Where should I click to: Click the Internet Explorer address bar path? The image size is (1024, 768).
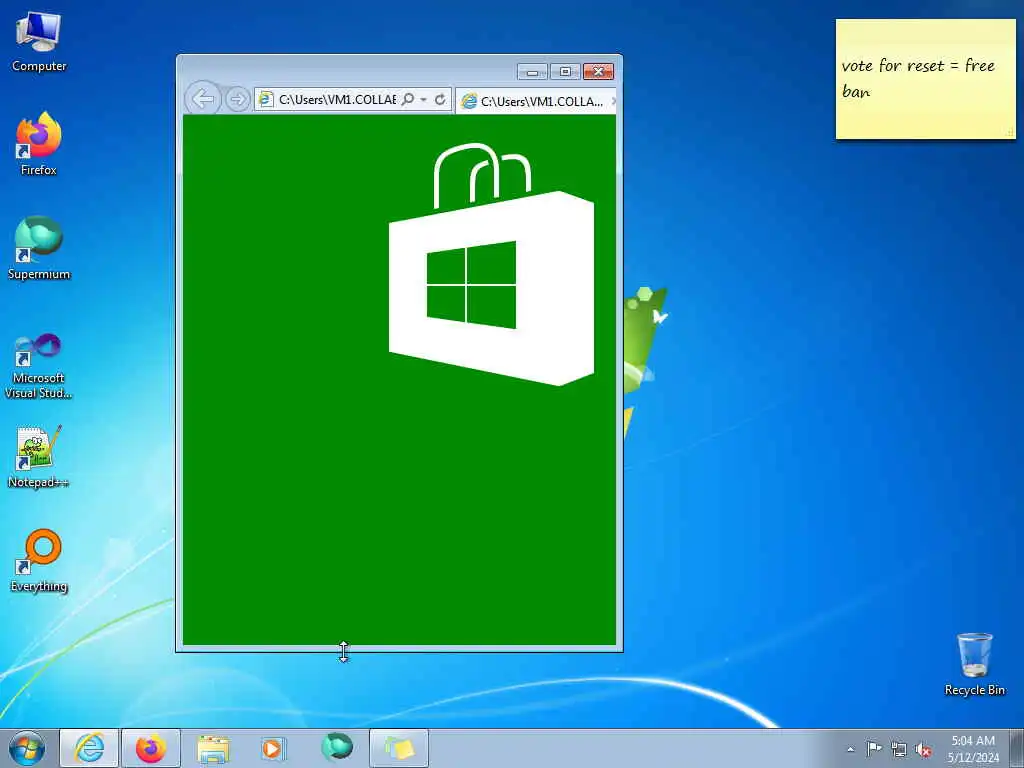337,99
